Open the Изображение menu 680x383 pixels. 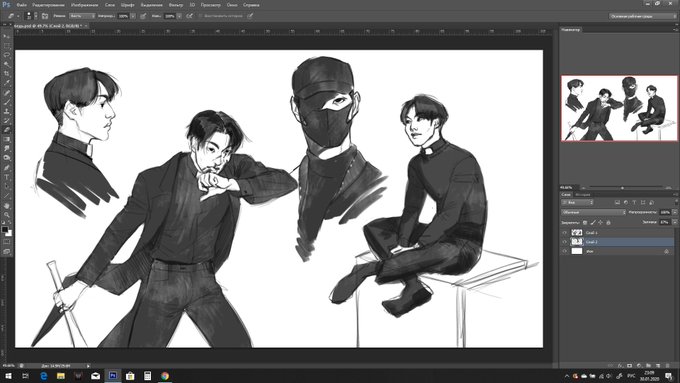coord(85,5)
